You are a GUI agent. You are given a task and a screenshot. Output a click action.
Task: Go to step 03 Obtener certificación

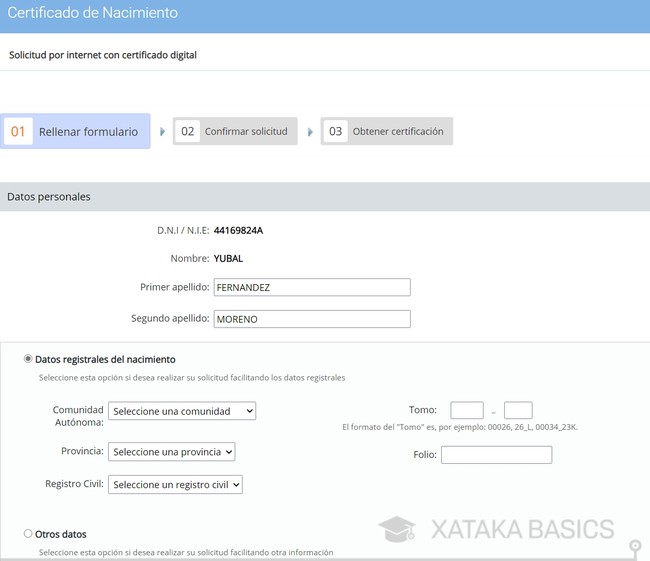click(x=387, y=131)
